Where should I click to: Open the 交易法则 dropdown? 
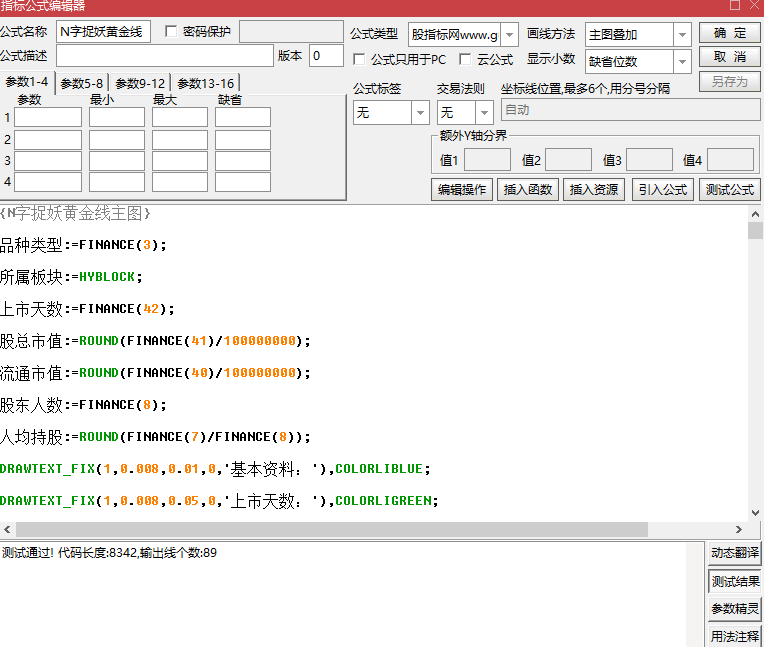[x=484, y=113]
